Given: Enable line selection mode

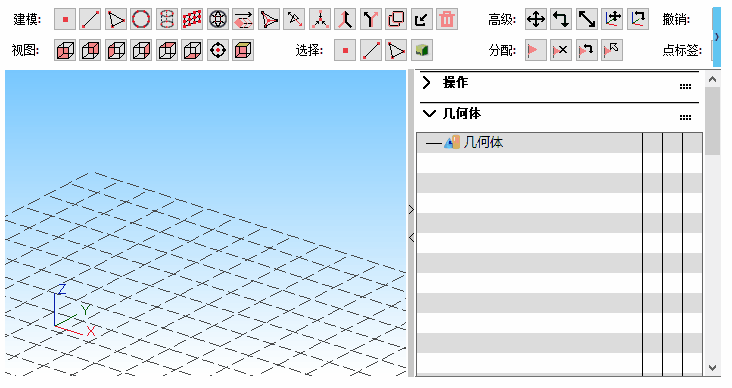Looking at the screenshot, I should pyautogui.click(x=371, y=50).
